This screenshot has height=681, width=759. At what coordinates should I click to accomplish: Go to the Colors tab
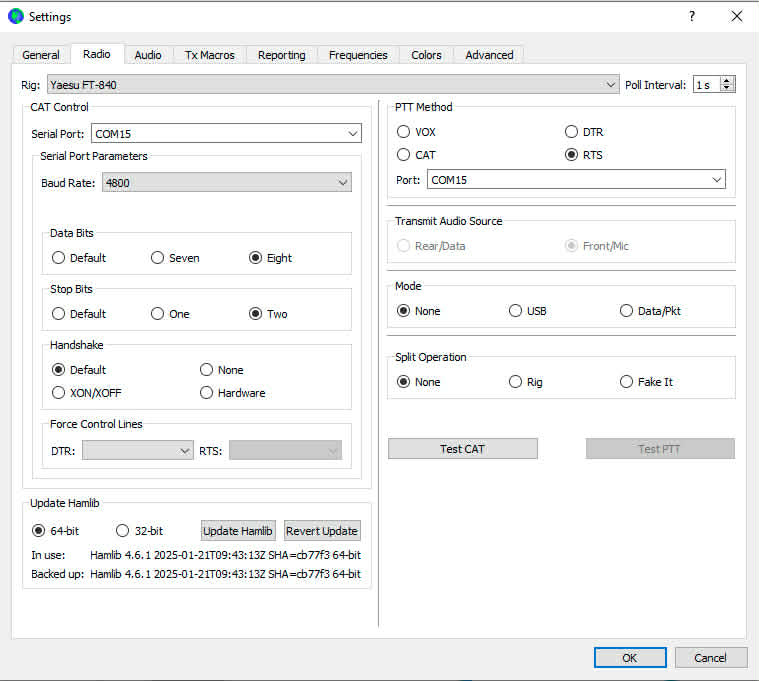click(426, 55)
